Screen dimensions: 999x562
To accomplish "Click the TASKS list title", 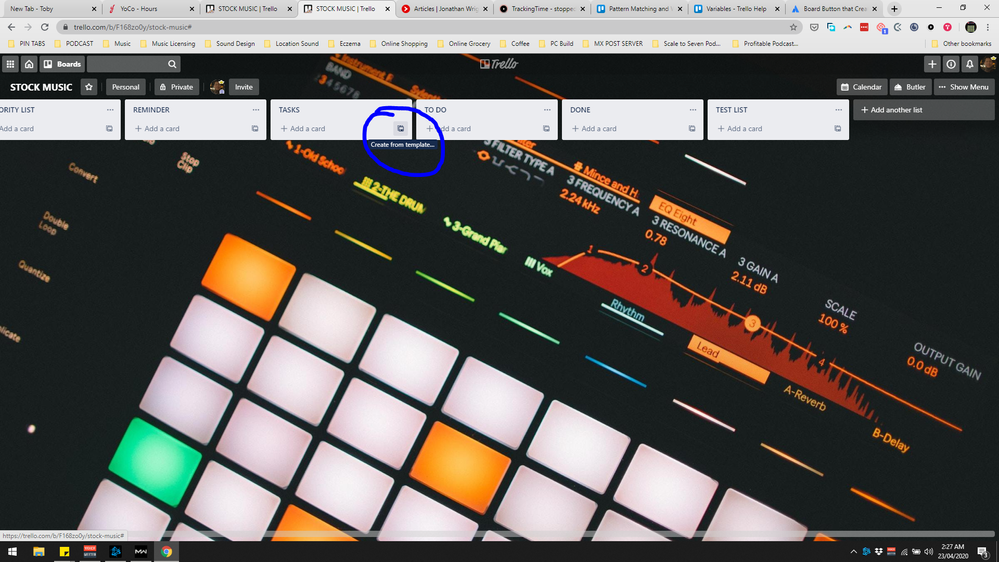I will [x=289, y=110].
